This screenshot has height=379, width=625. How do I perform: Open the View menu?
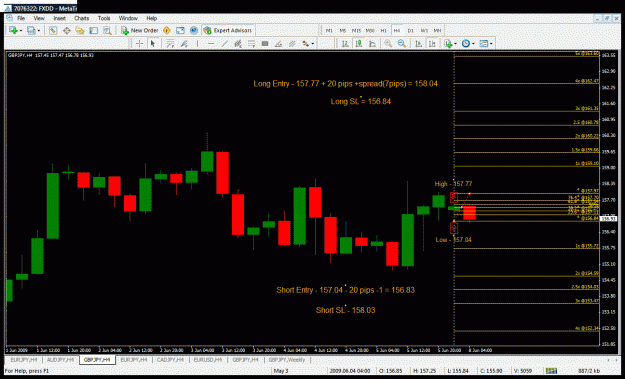point(39,18)
